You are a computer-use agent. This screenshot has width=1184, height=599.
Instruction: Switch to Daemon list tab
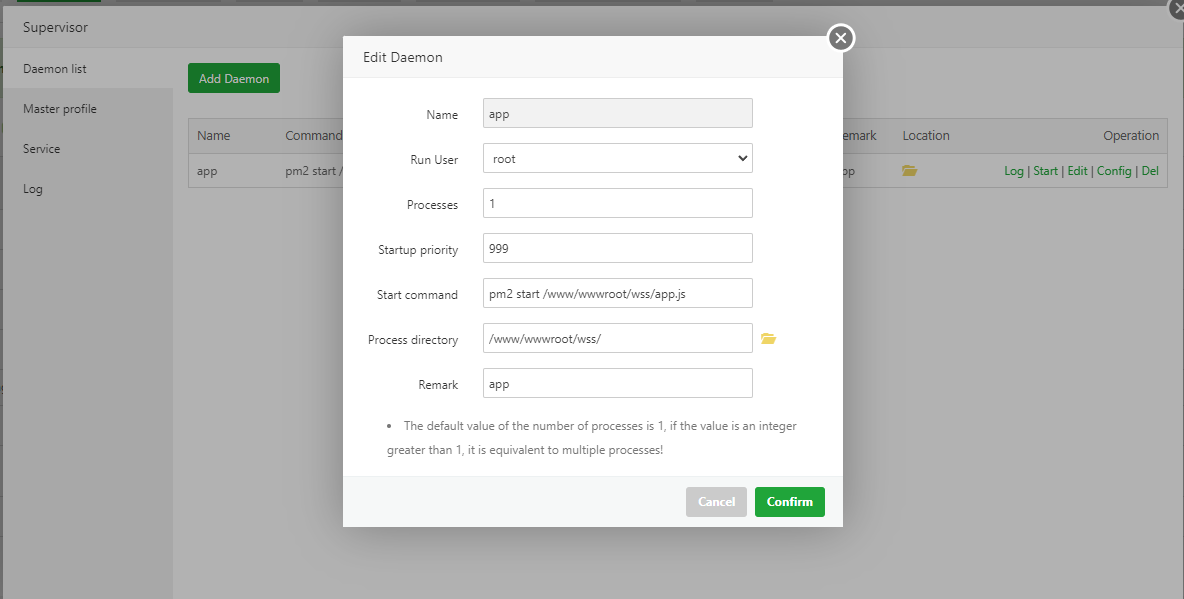coord(55,69)
